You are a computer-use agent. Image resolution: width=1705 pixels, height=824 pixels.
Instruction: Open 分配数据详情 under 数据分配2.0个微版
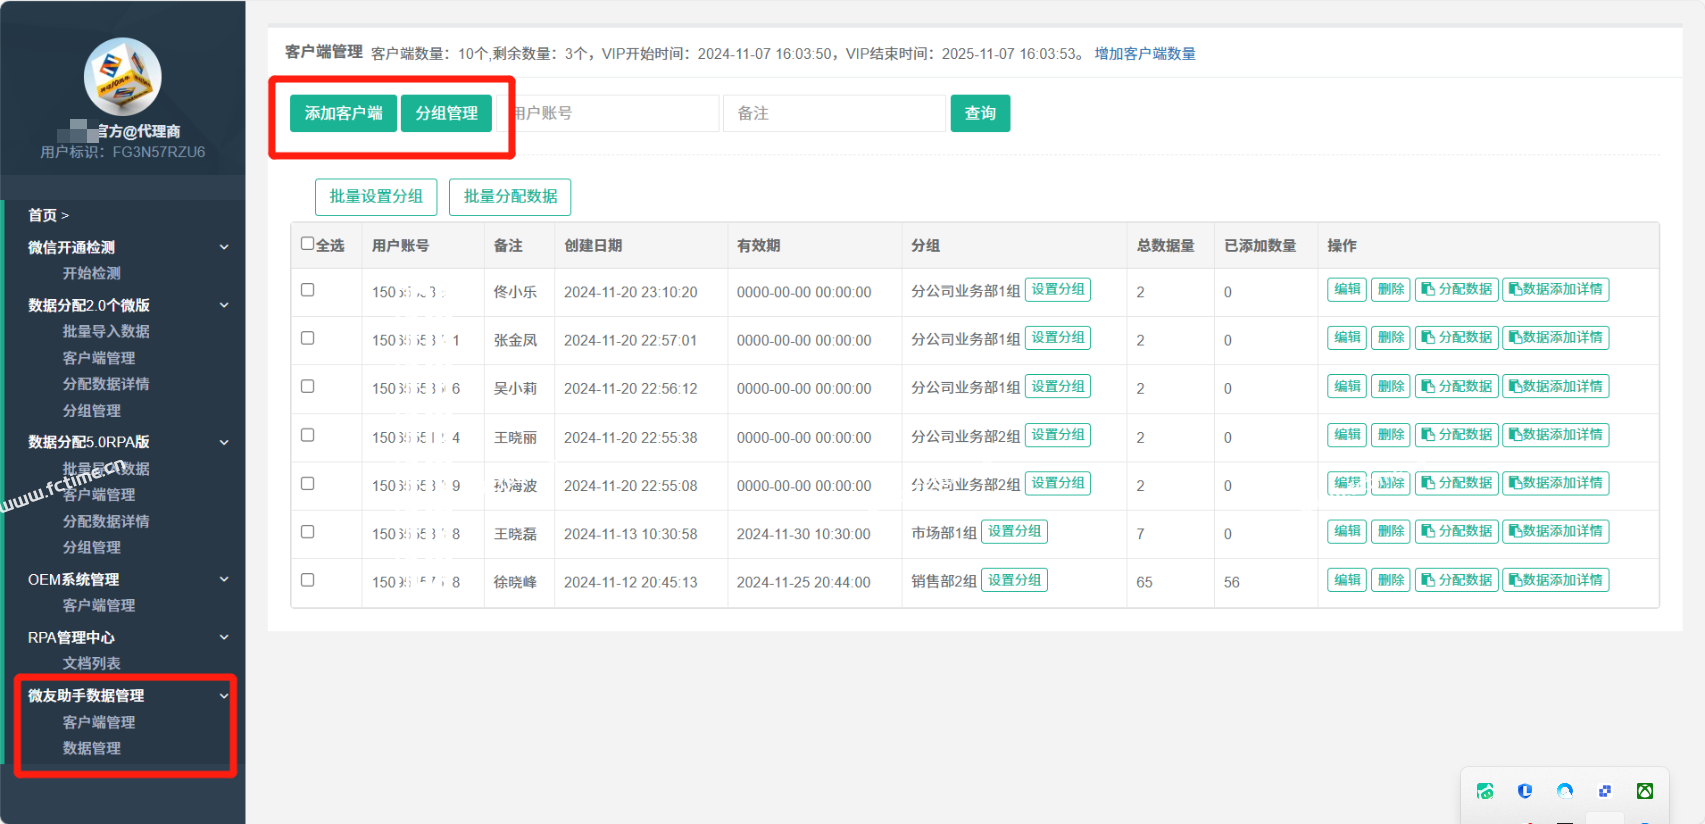coord(106,384)
